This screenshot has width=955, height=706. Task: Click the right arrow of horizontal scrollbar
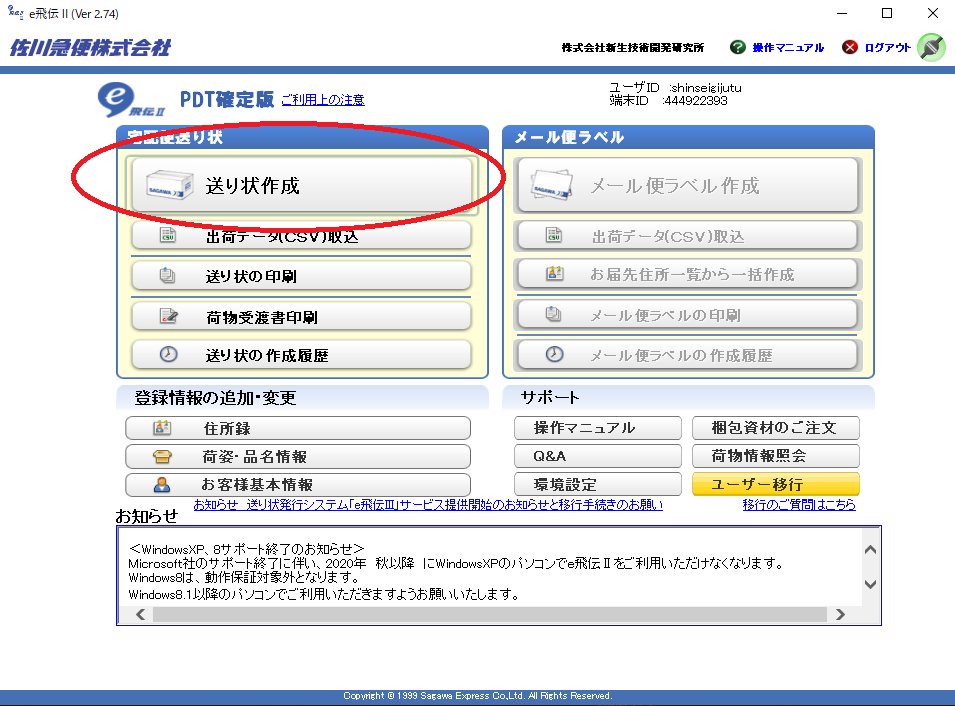click(840, 614)
